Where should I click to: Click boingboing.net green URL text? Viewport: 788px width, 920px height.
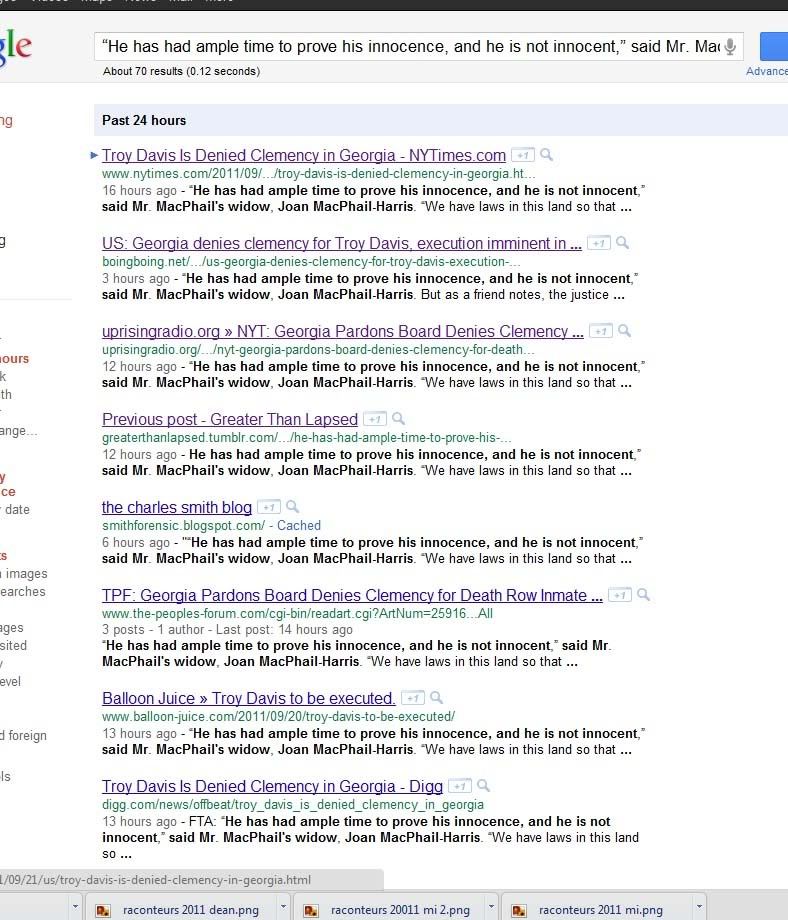click(x=311, y=262)
